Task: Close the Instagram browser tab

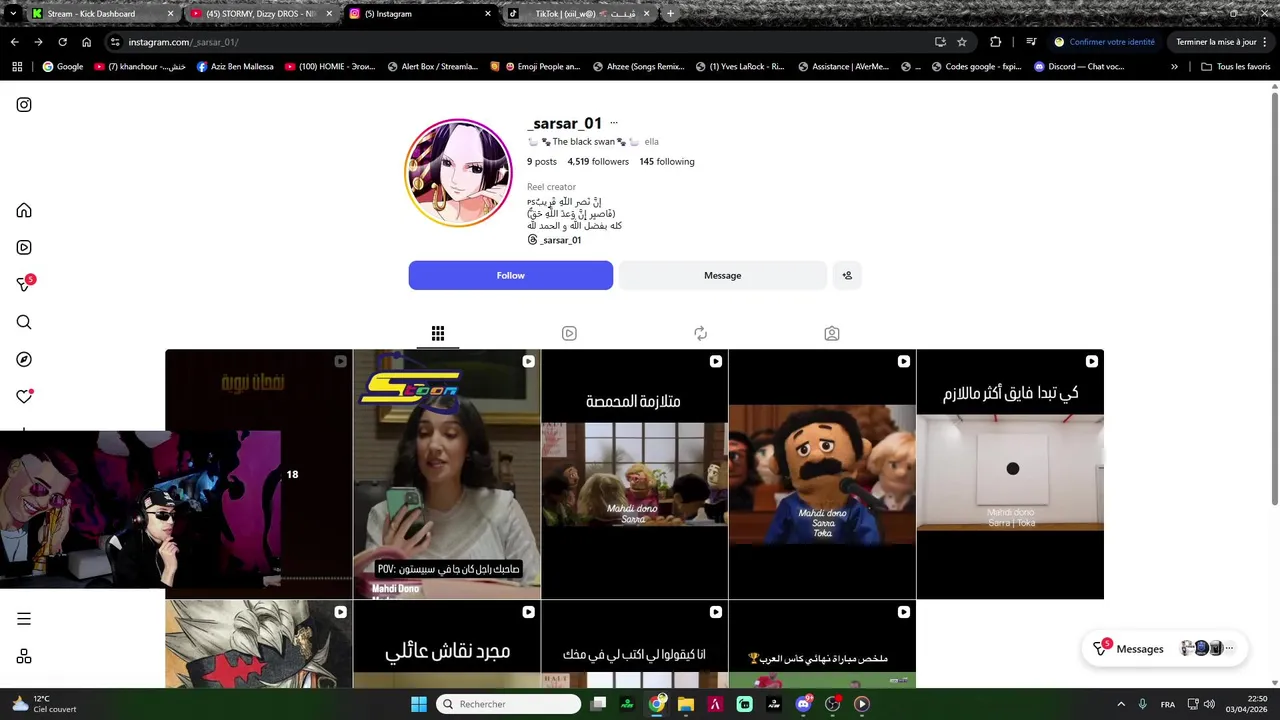Action: [488, 14]
